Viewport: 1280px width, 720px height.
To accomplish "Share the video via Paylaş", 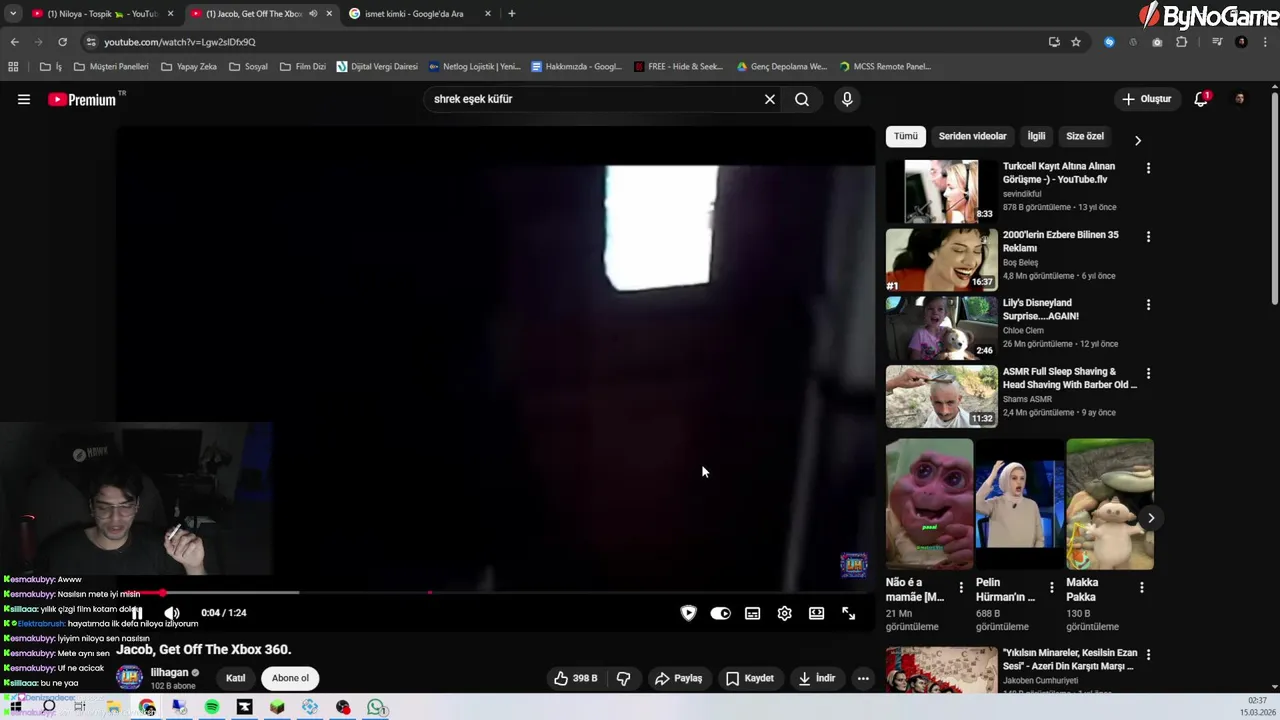I will coord(678,678).
